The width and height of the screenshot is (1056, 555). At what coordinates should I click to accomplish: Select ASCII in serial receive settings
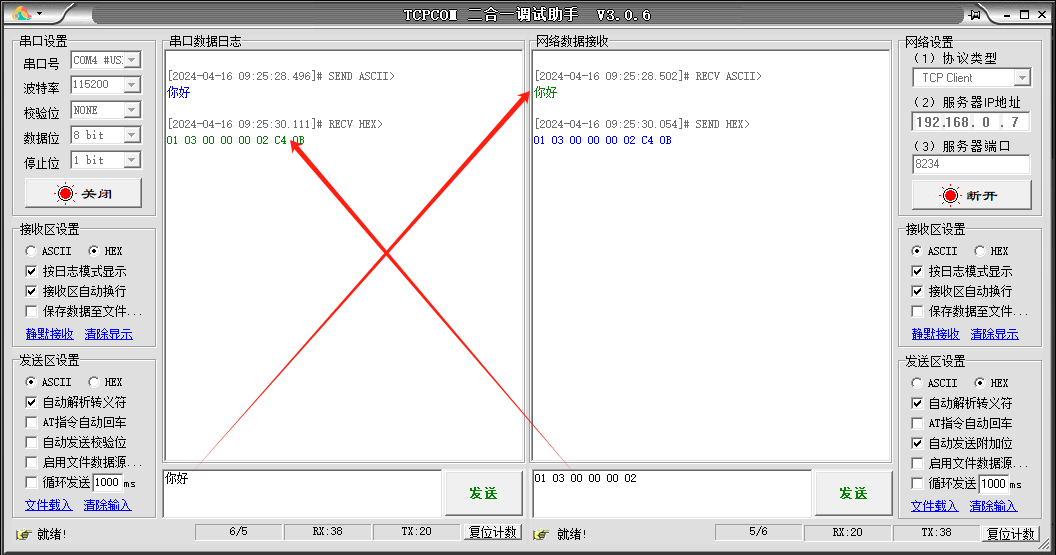pyautogui.click(x=31, y=251)
